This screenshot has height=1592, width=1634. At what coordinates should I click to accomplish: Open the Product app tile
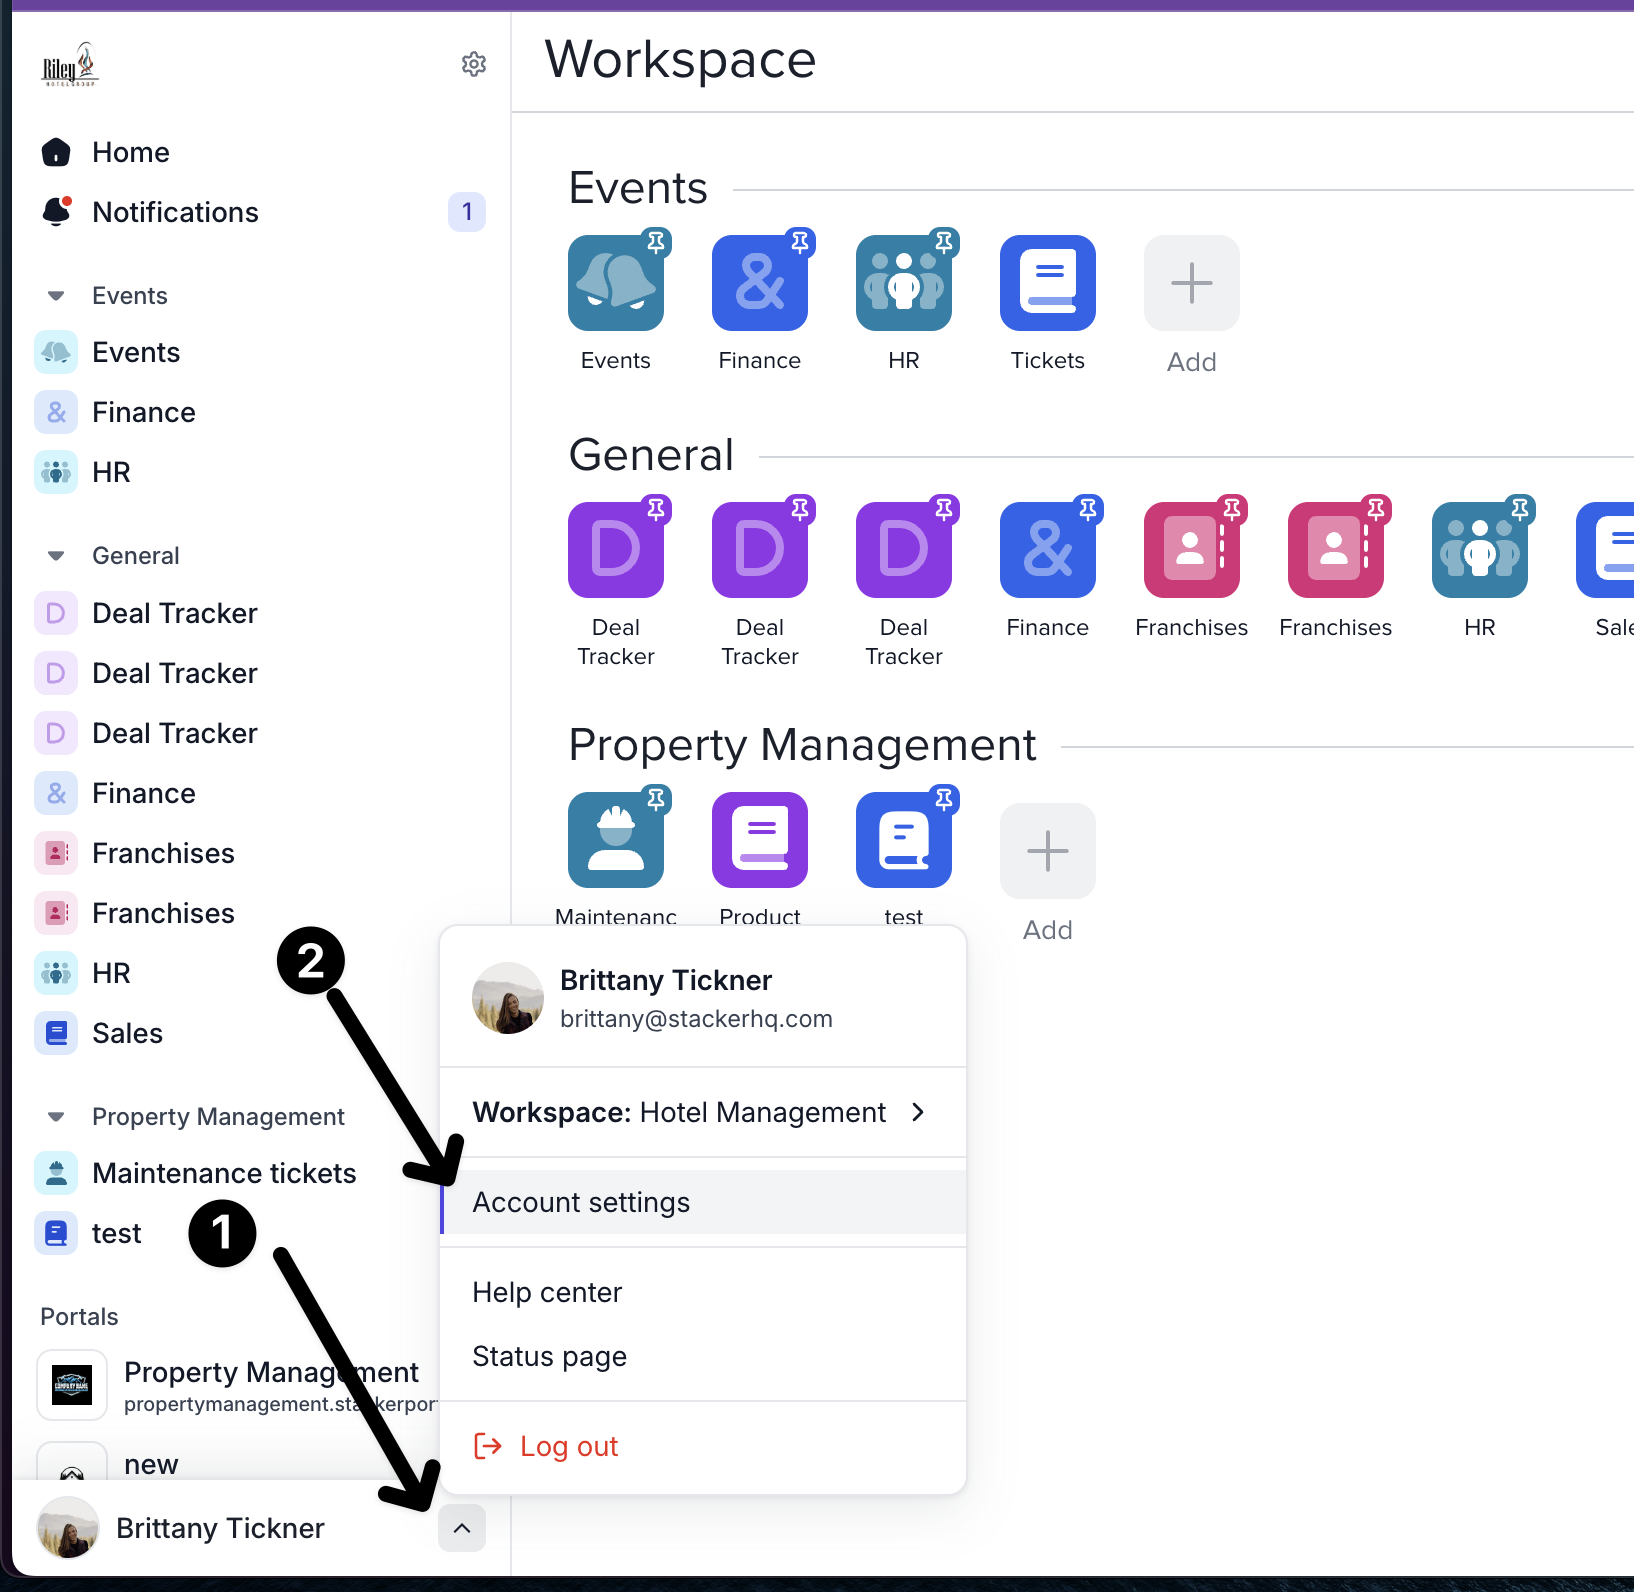click(x=759, y=840)
